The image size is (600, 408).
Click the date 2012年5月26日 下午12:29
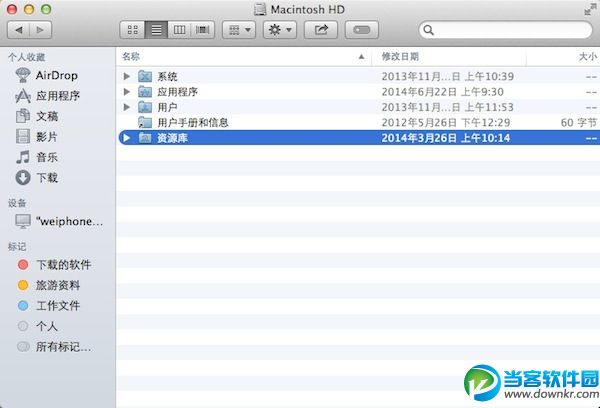click(x=446, y=122)
